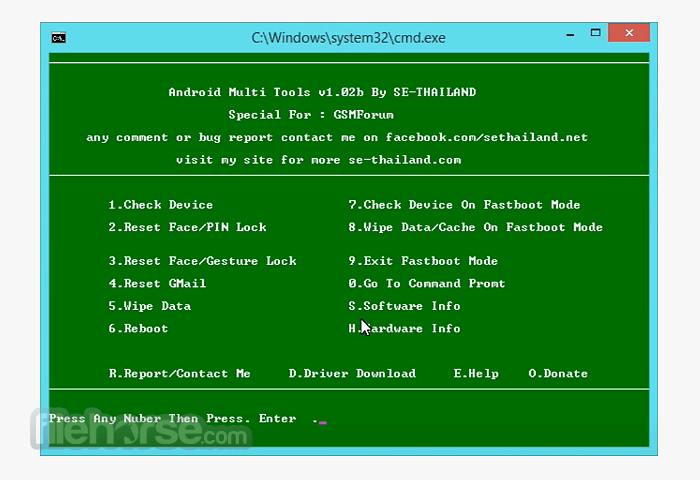Click the window title C:\Windows\system32\cmd.exe

[x=348, y=38]
